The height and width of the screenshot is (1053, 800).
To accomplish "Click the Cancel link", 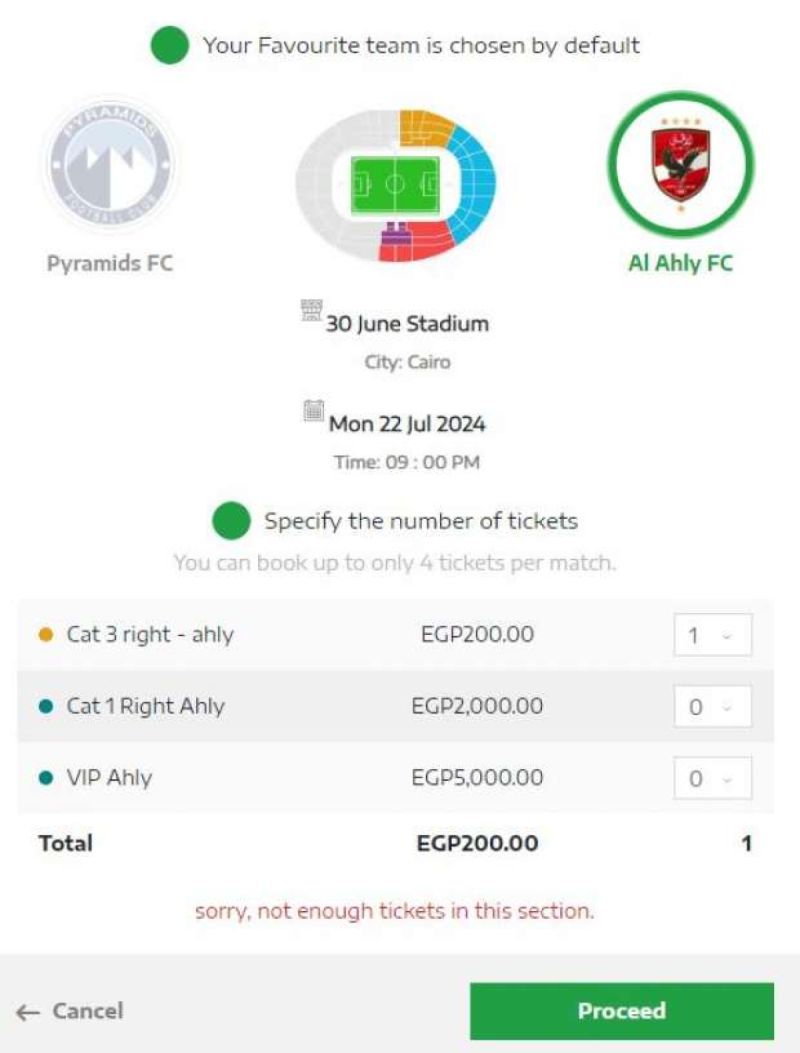I will [x=88, y=1011].
